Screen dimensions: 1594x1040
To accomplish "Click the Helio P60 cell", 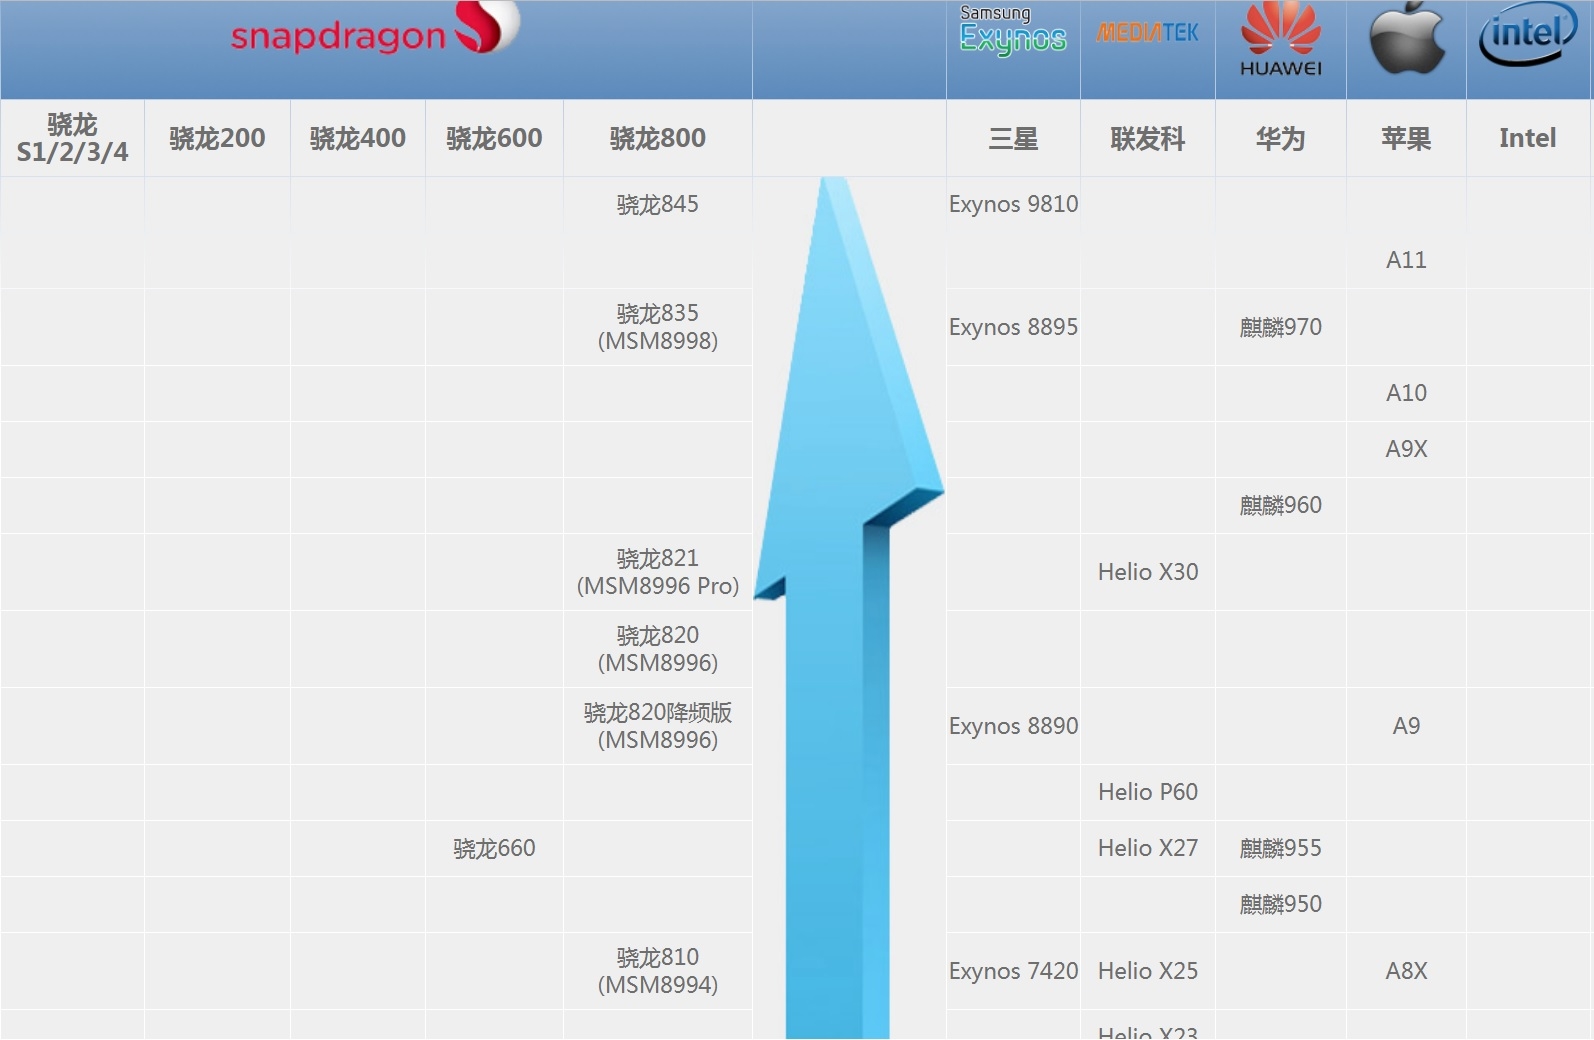I will coord(1148,792).
